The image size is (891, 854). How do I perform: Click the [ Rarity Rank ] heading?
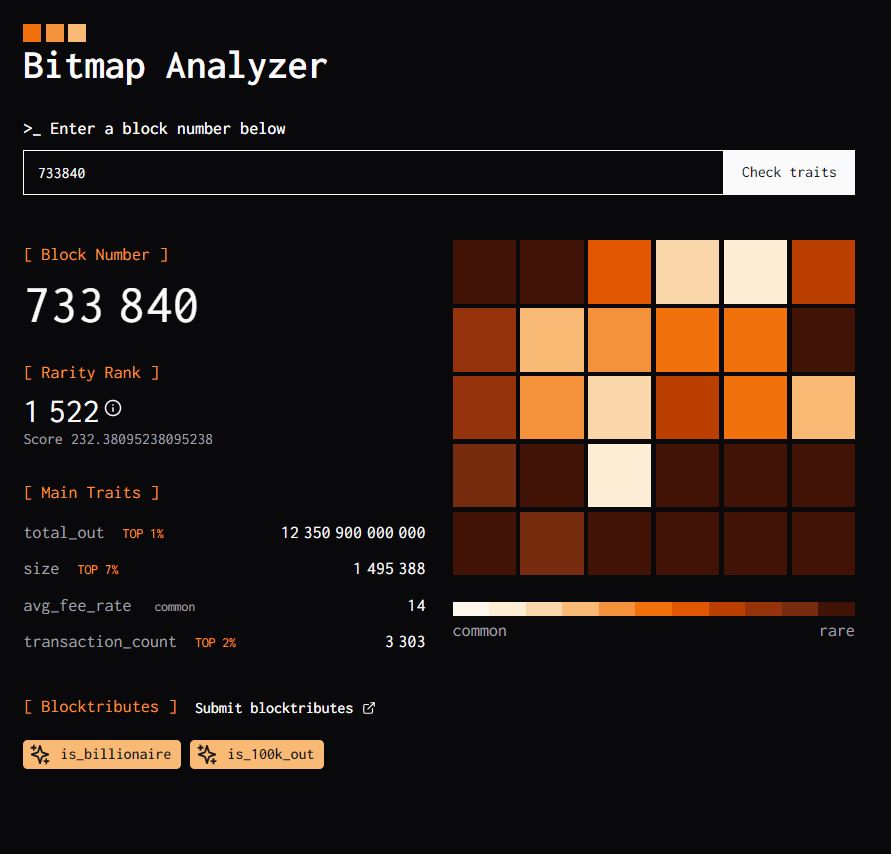coord(91,373)
